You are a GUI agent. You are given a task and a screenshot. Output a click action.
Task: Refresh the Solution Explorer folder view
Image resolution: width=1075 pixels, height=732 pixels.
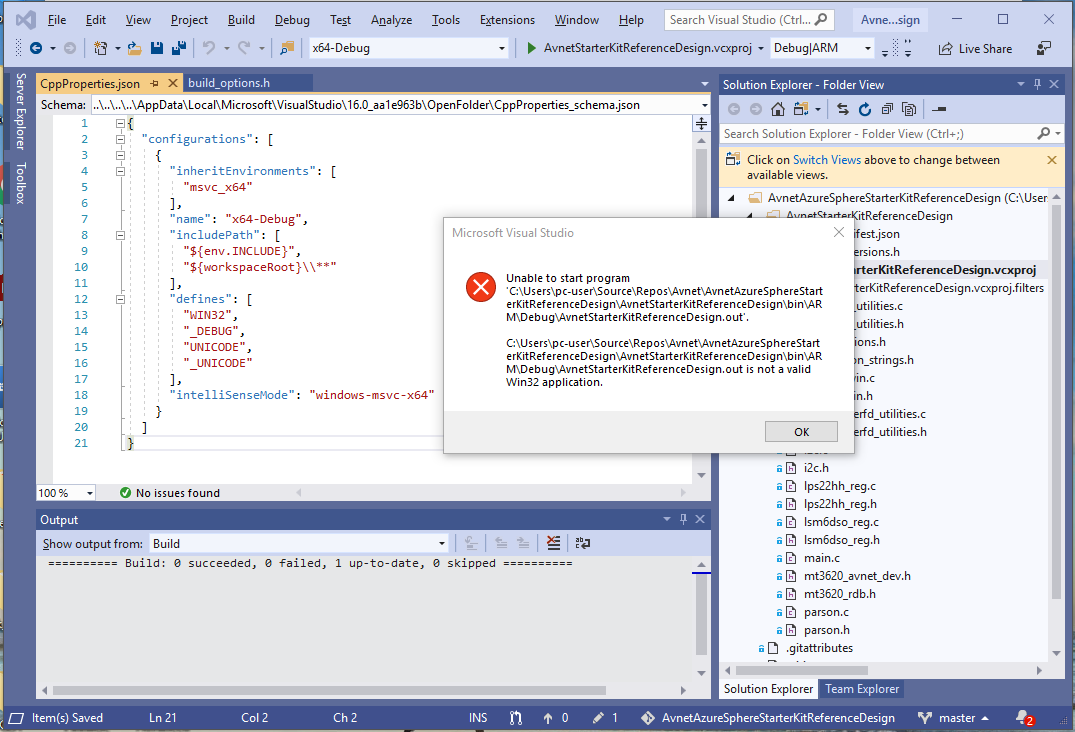[864, 109]
